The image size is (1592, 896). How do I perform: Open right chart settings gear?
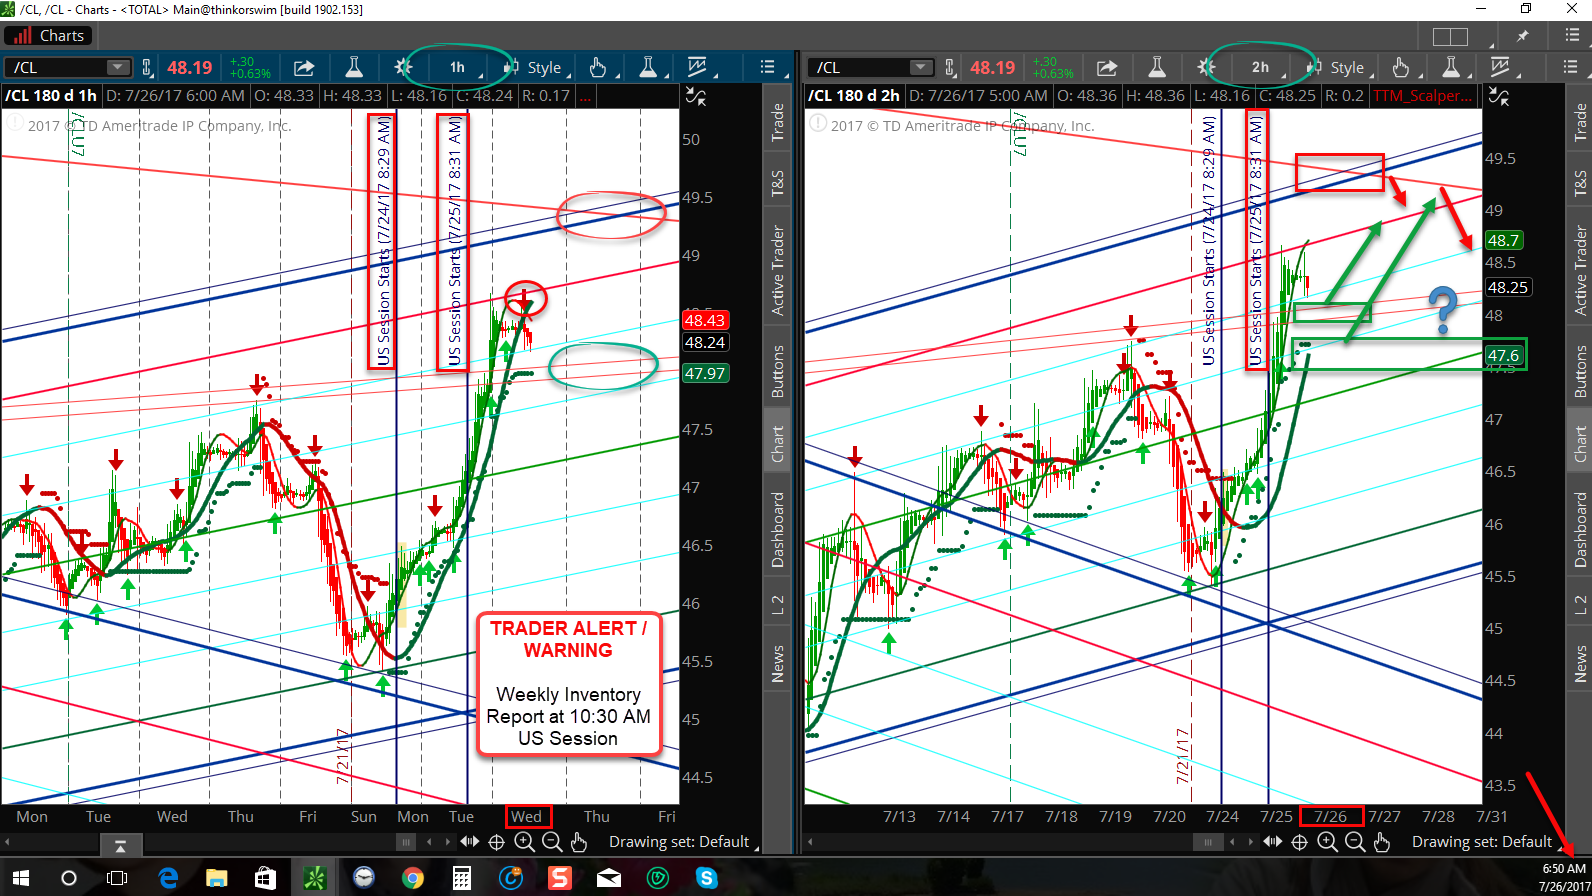tap(1206, 68)
